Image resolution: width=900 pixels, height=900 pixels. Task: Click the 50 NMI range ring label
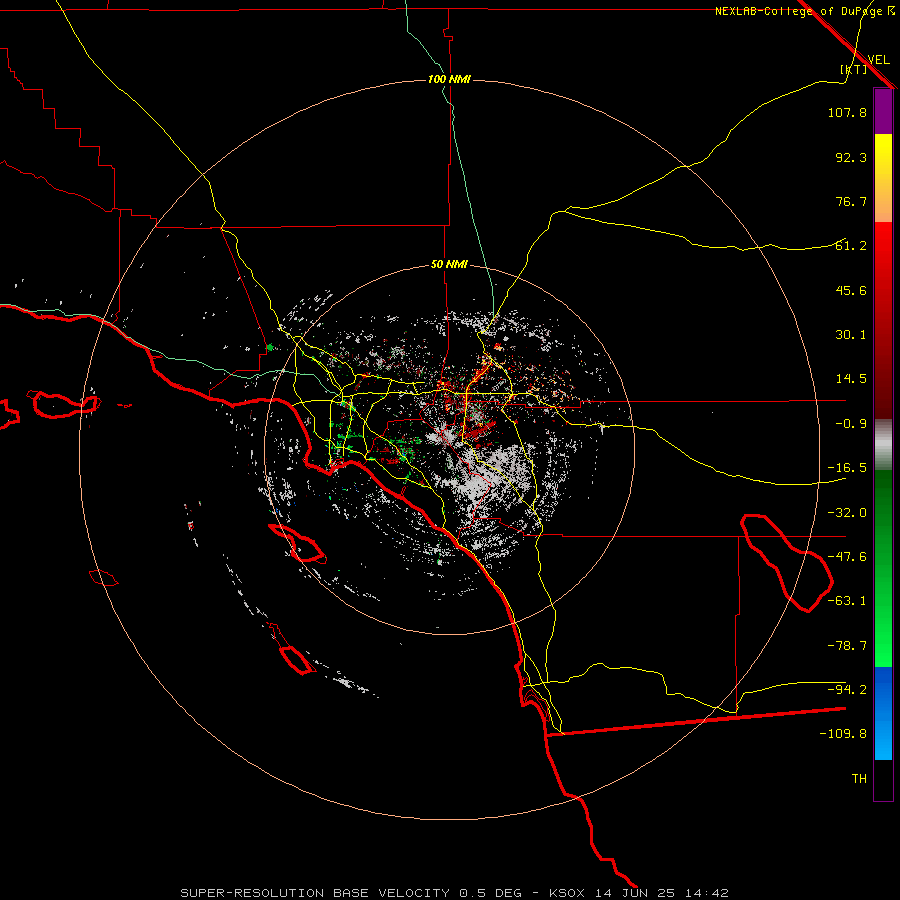tap(449, 265)
